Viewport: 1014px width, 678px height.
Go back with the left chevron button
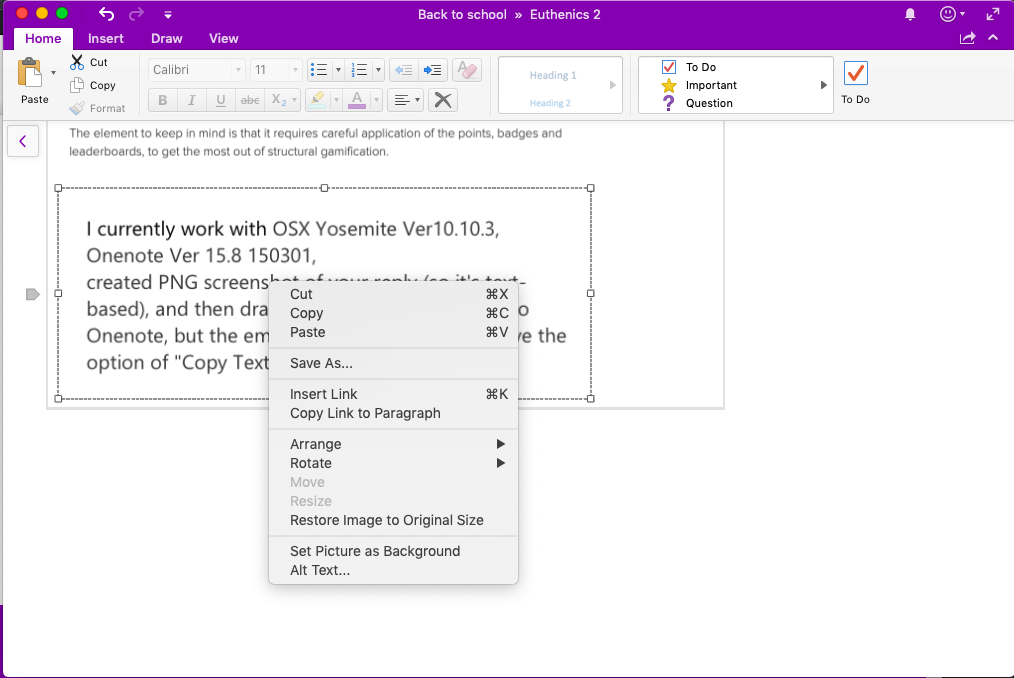(x=23, y=141)
